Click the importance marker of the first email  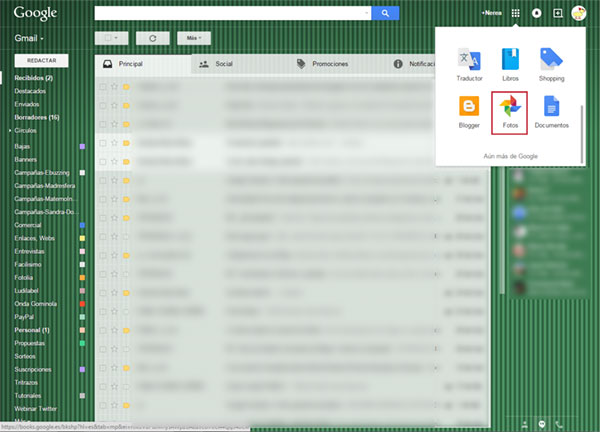[x=126, y=87]
